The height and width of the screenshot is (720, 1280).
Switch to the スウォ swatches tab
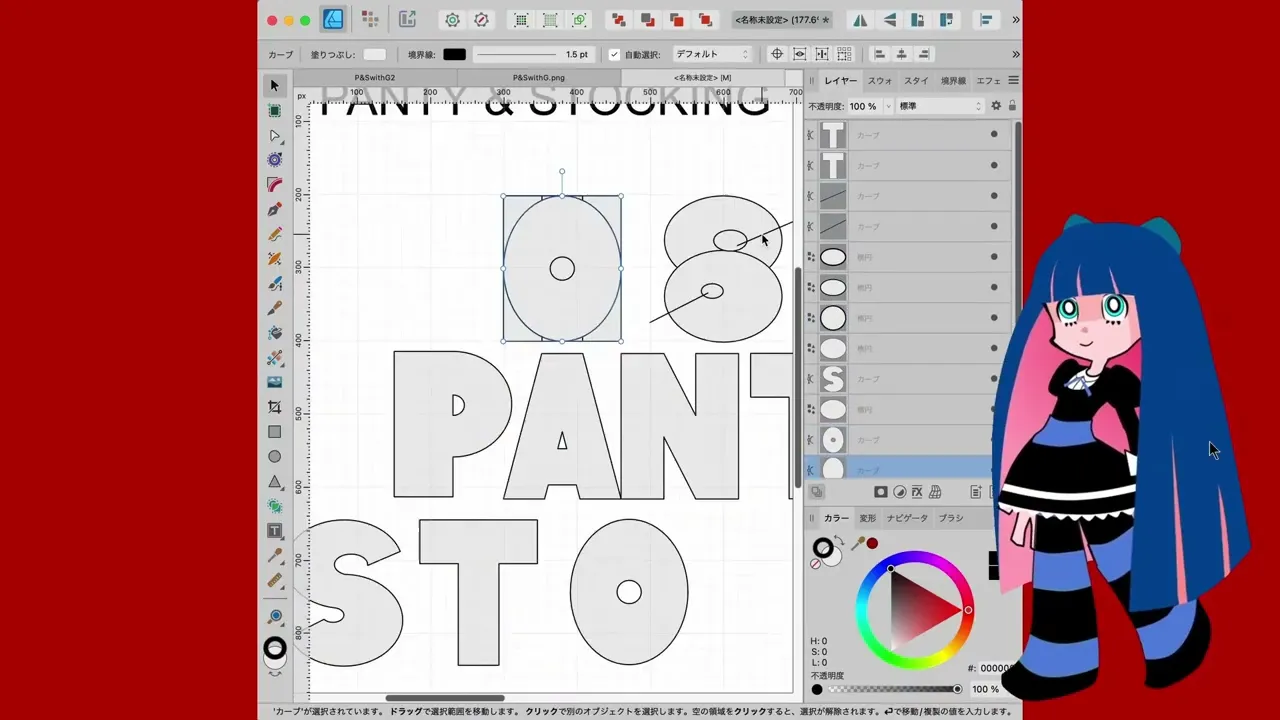click(880, 80)
